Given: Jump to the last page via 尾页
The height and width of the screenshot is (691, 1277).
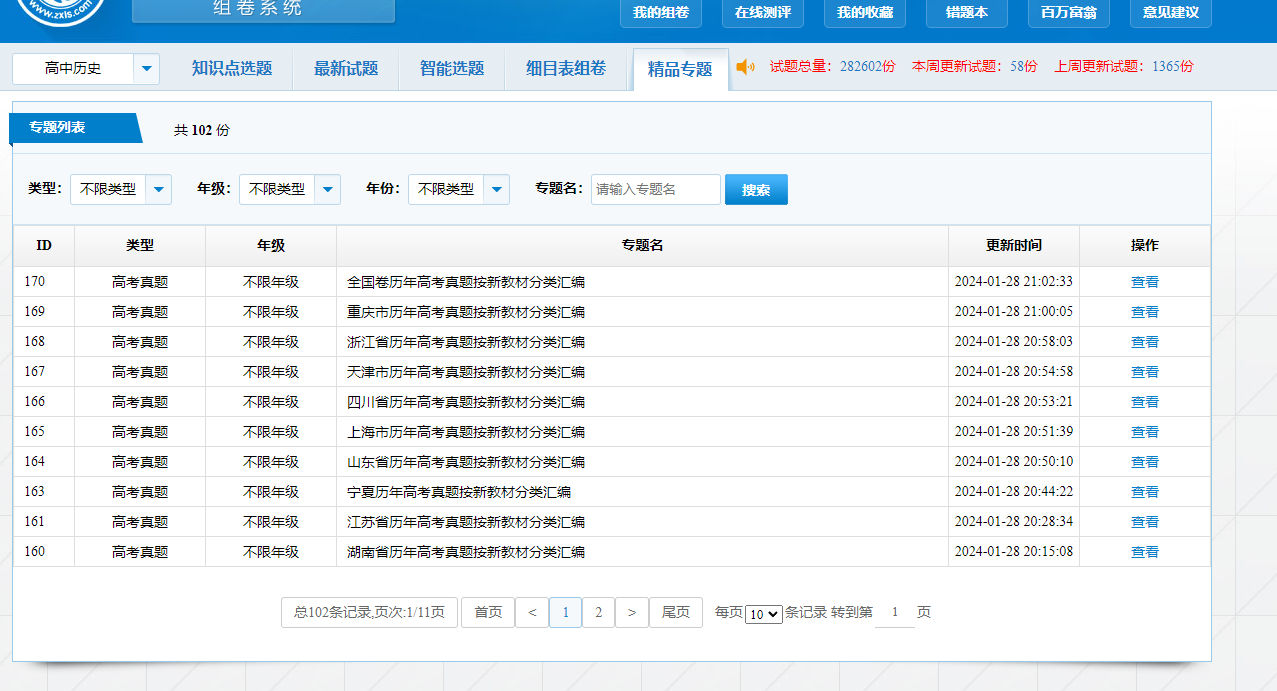Looking at the screenshot, I should [x=676, y=612].
